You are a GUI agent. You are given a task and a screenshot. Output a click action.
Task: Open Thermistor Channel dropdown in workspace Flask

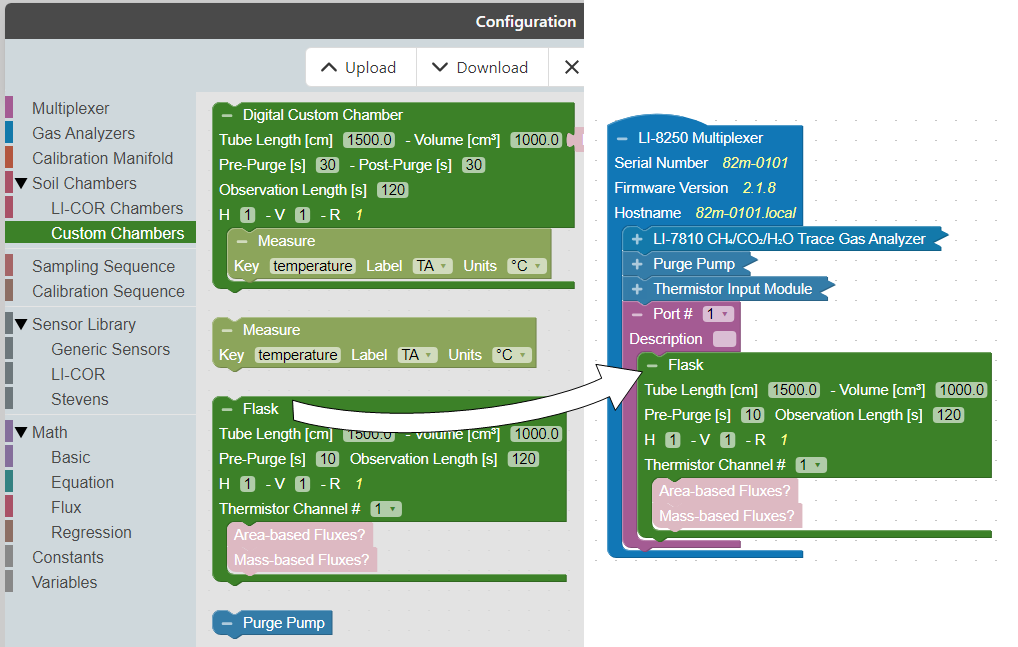tap(811, 465)
